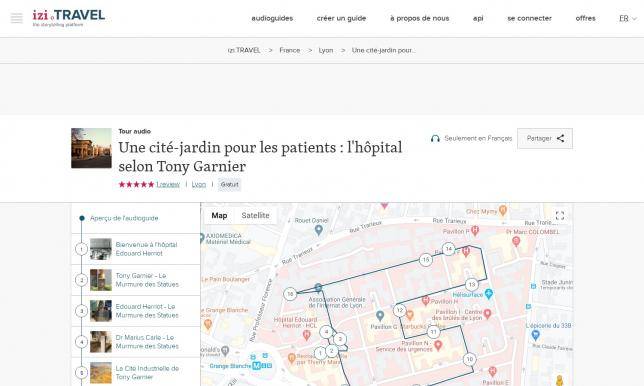Viewport: 644px width, 386px height.
Task: Open Dr Marius Carle - Le Murmure des Statues
Action: pos(136,342)
